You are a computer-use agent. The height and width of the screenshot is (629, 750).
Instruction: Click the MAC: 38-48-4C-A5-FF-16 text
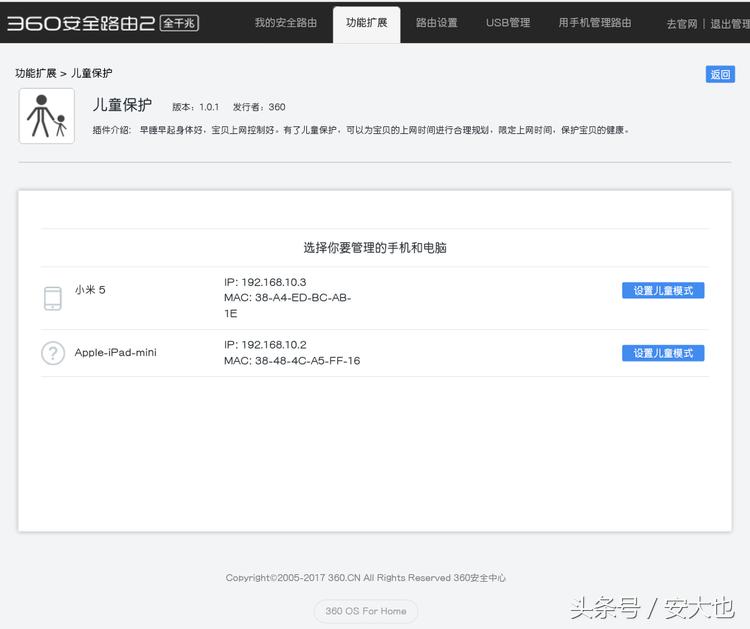(x=292, y=361)
